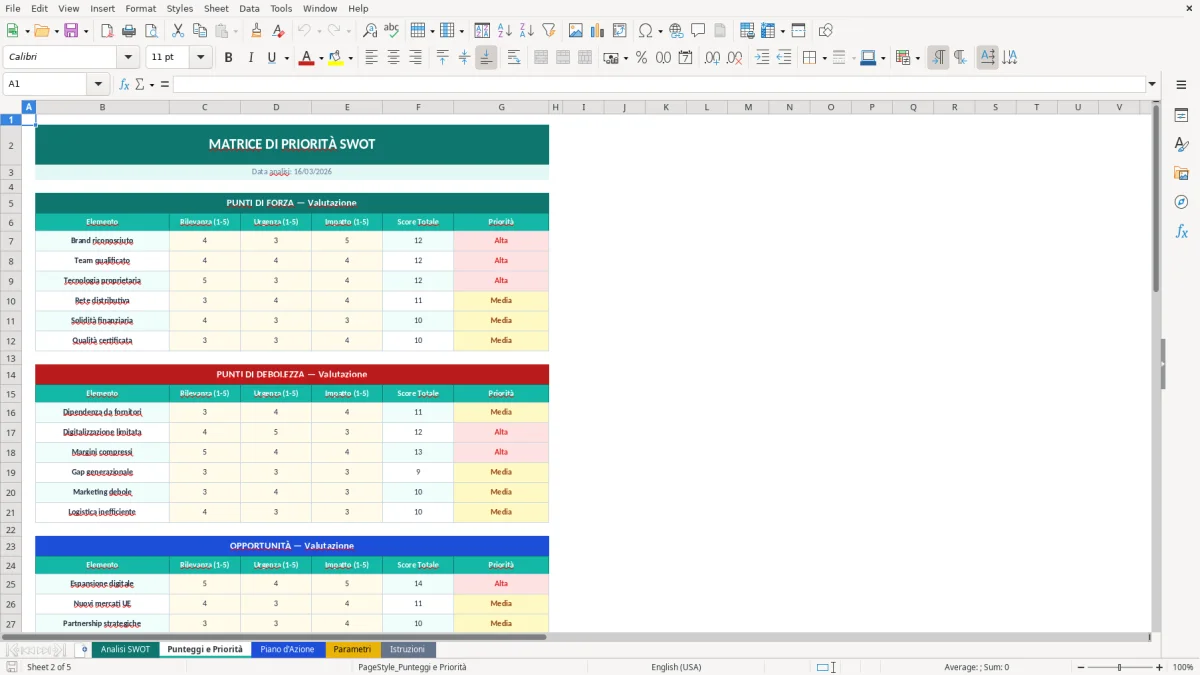Viewport: 1200px width, 675px height.
Task: Insert a chart
Action: (598, 31)
